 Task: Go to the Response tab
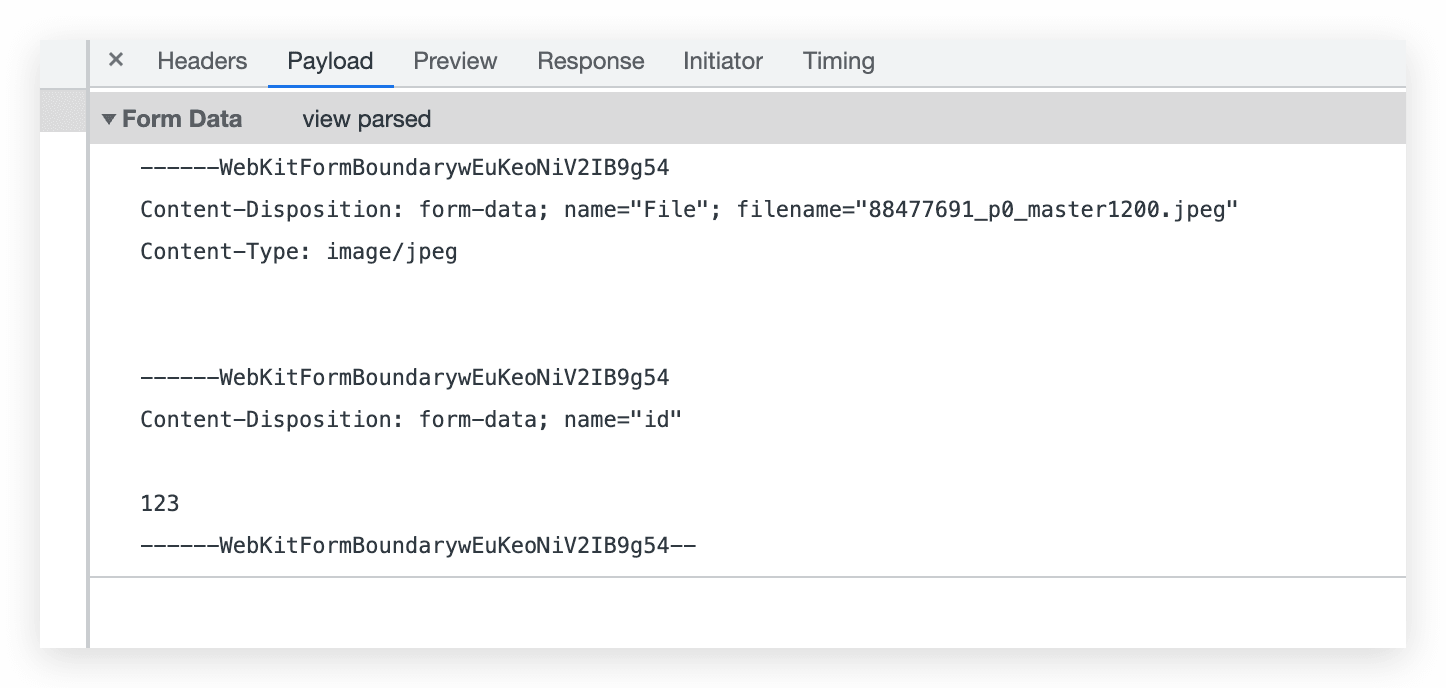click(x=590, y=61)
